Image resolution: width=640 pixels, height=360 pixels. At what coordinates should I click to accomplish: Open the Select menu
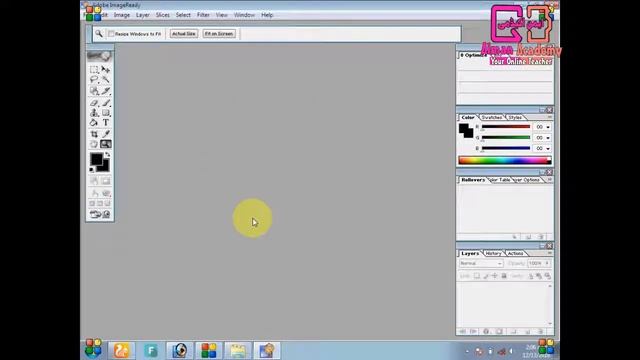(x=183, y=15)
